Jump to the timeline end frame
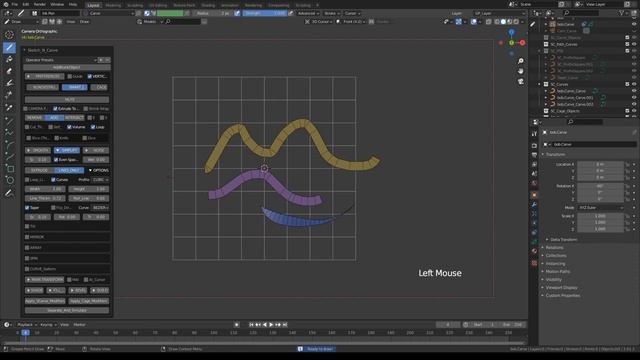Image resolution: width=640 pixels, height=360 pixels. coord(285,324)
